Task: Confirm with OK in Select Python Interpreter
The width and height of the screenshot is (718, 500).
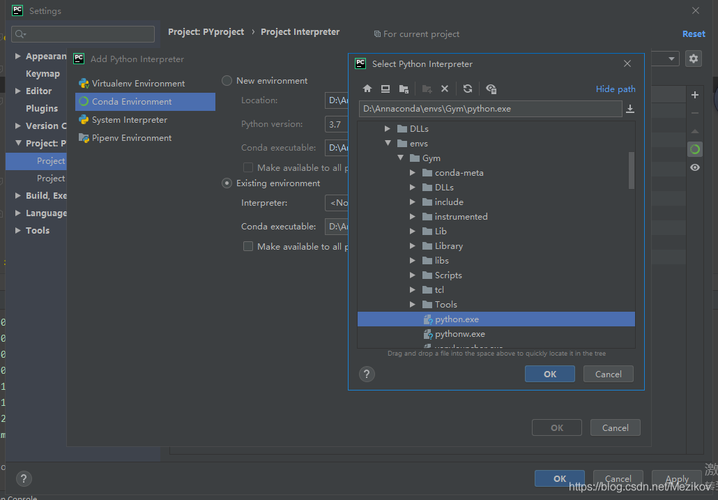Action: 549,374
